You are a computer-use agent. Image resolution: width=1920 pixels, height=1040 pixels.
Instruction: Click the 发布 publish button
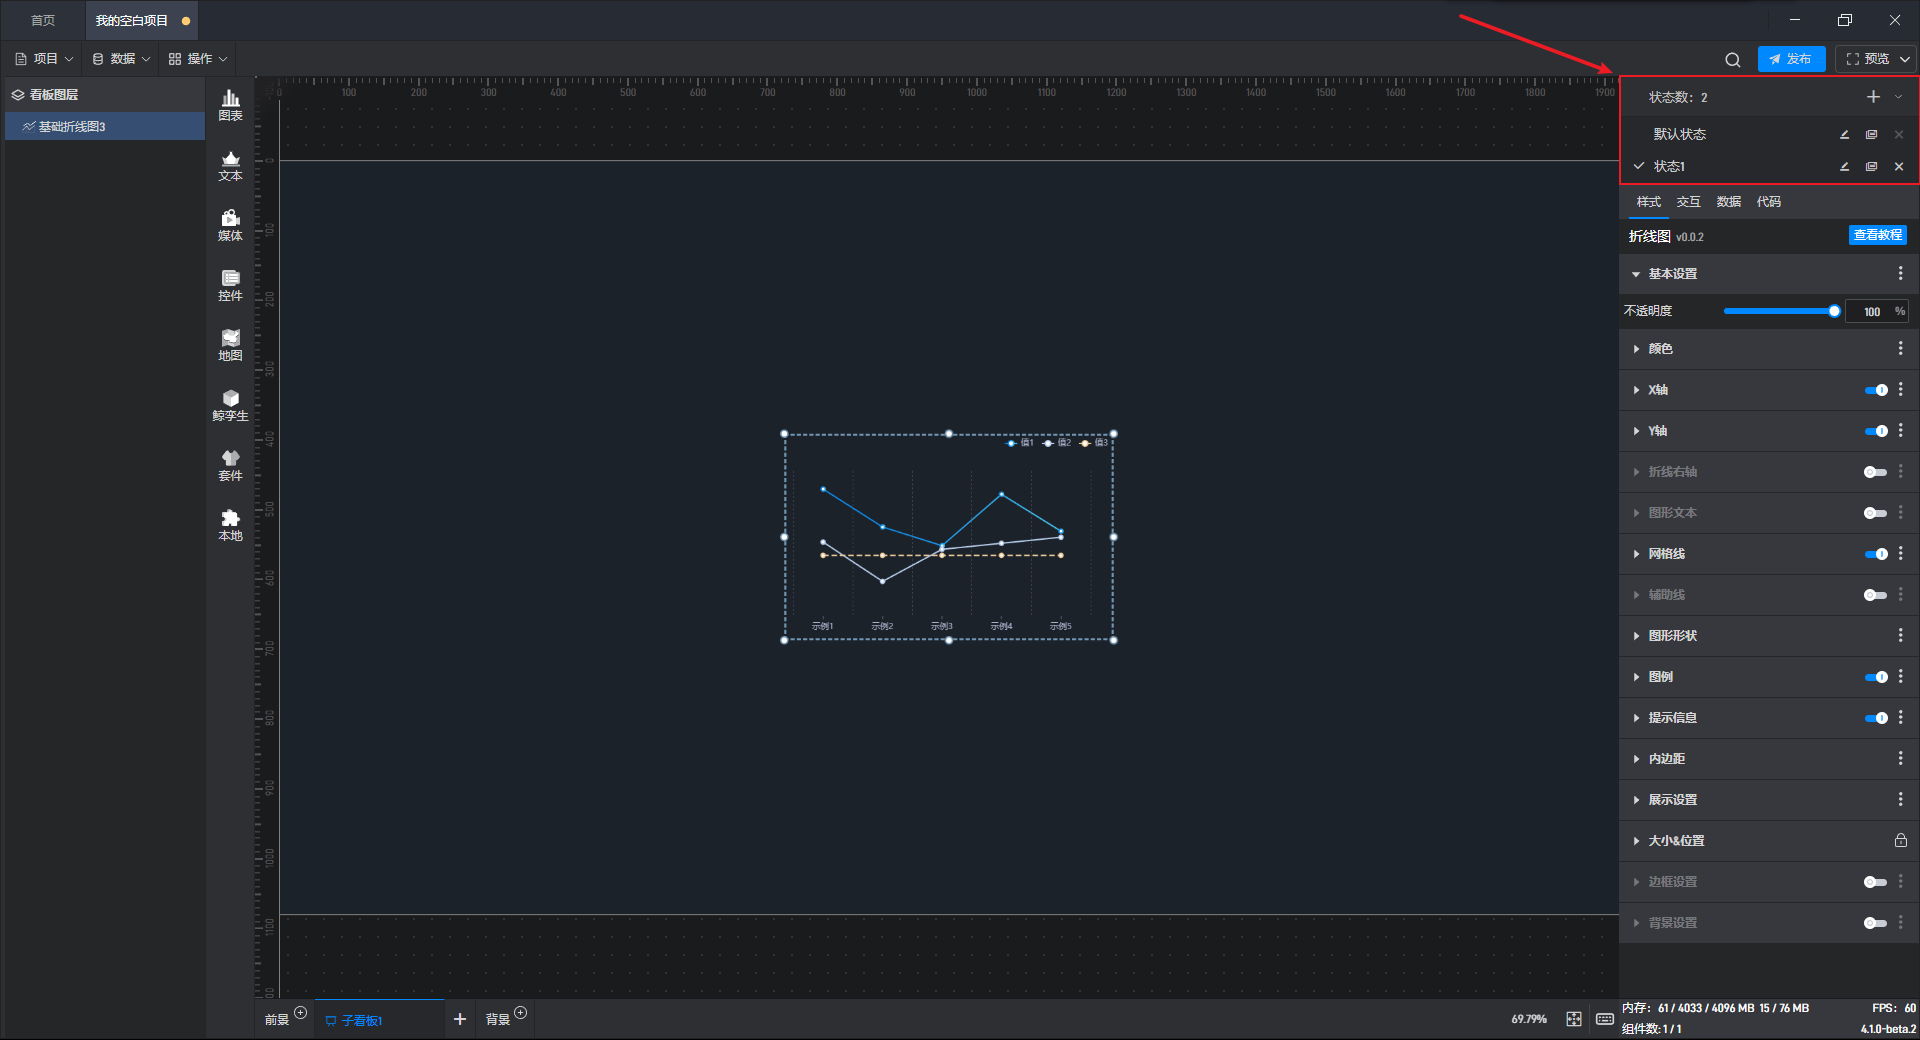(x=1791, y=59)
